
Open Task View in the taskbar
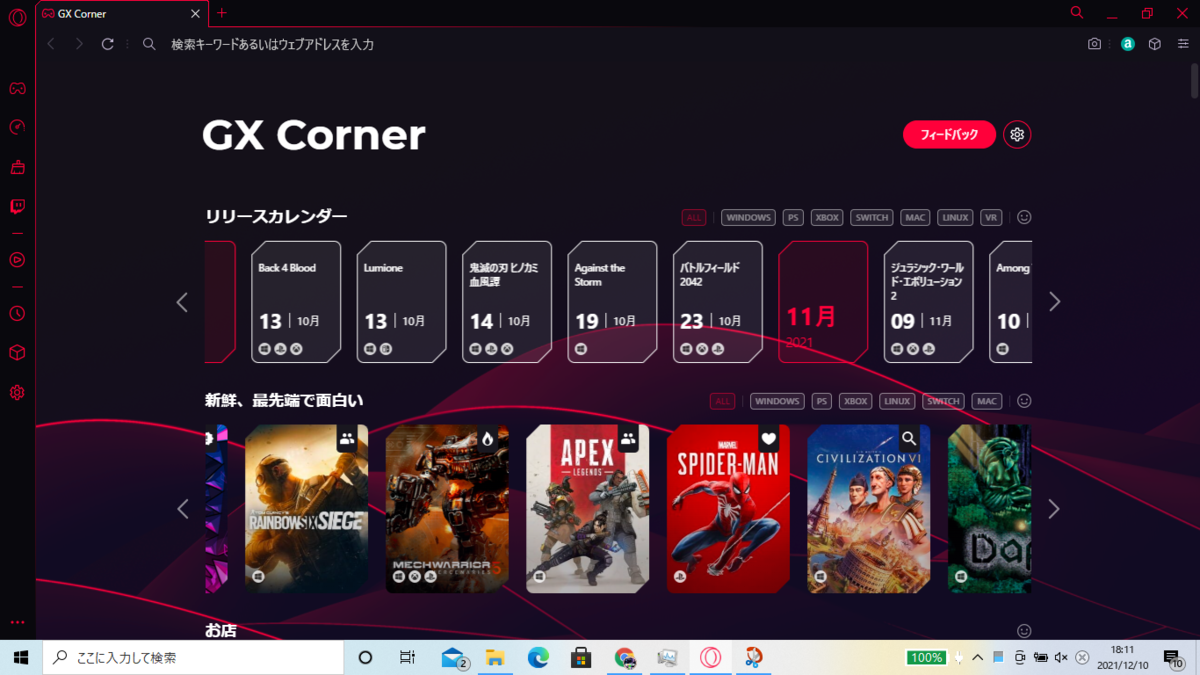(x=407, y=657)
